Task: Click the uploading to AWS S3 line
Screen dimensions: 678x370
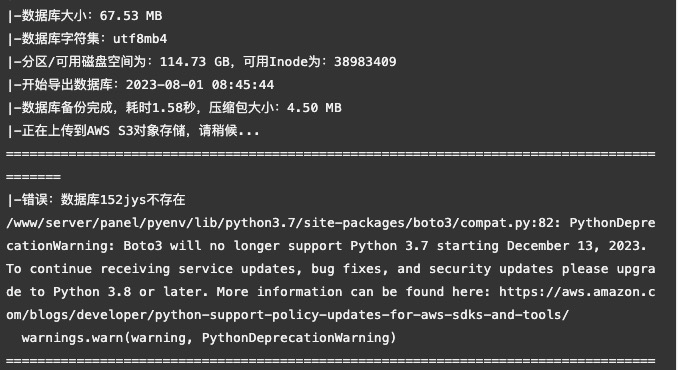Action: pyautogui.click(x=133, y=131)
